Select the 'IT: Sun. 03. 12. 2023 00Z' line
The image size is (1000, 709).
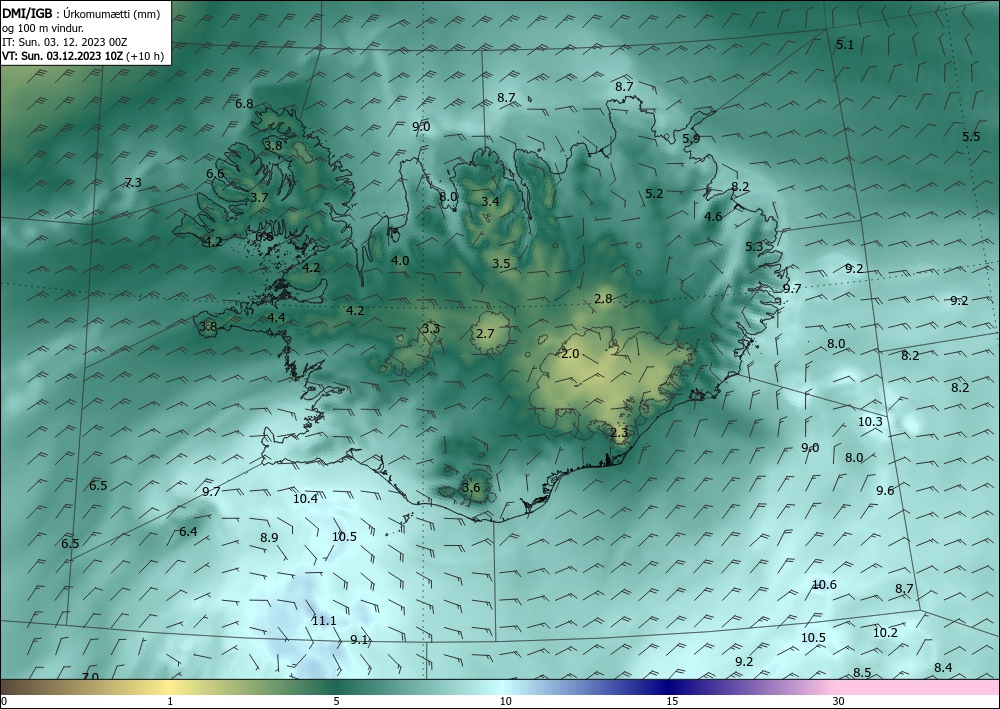click(x=64, y=42)
